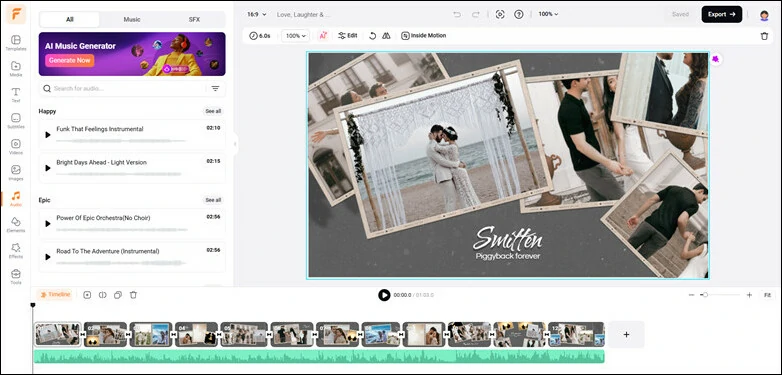Switch to the All audio tab
This screenshot has height=375, width=782.
69,19
